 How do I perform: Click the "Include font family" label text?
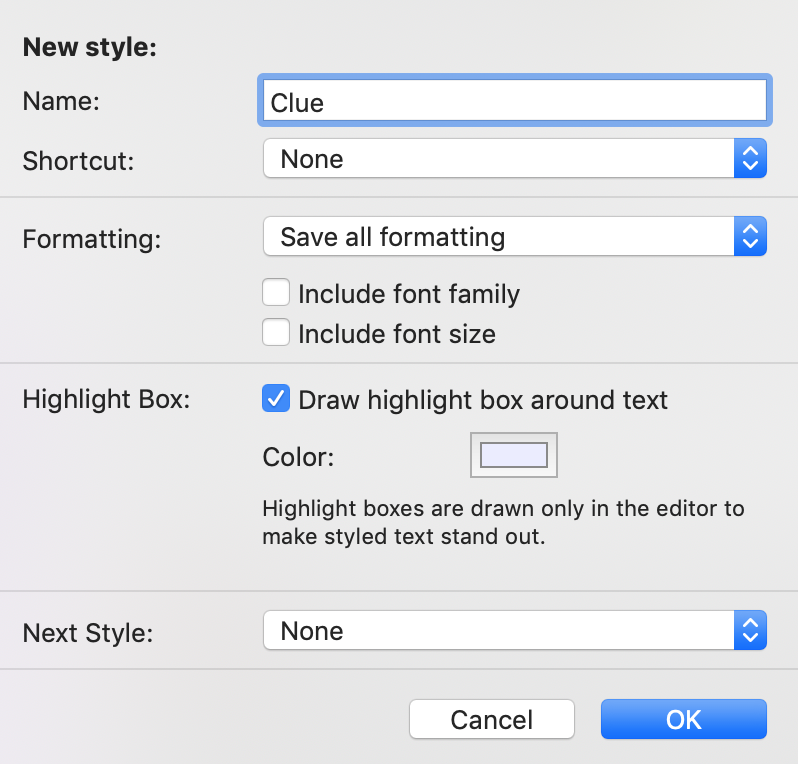coord(409,294)
